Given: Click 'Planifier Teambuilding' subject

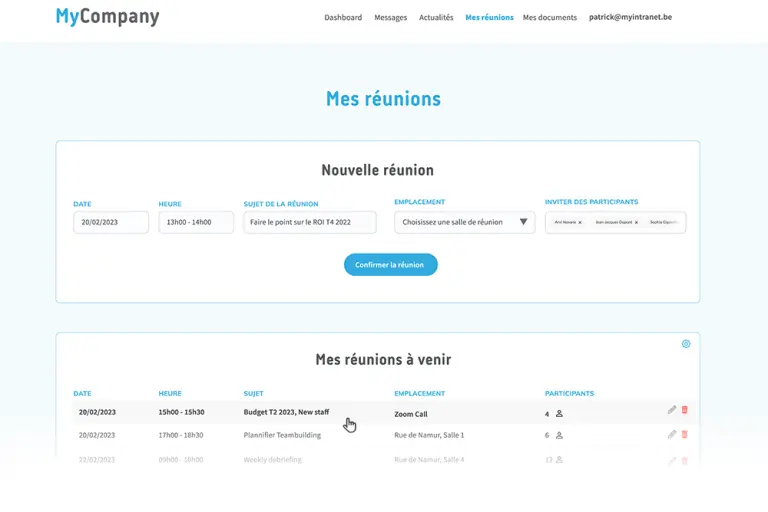Looking at the screenshot, I should click(282, 435).
